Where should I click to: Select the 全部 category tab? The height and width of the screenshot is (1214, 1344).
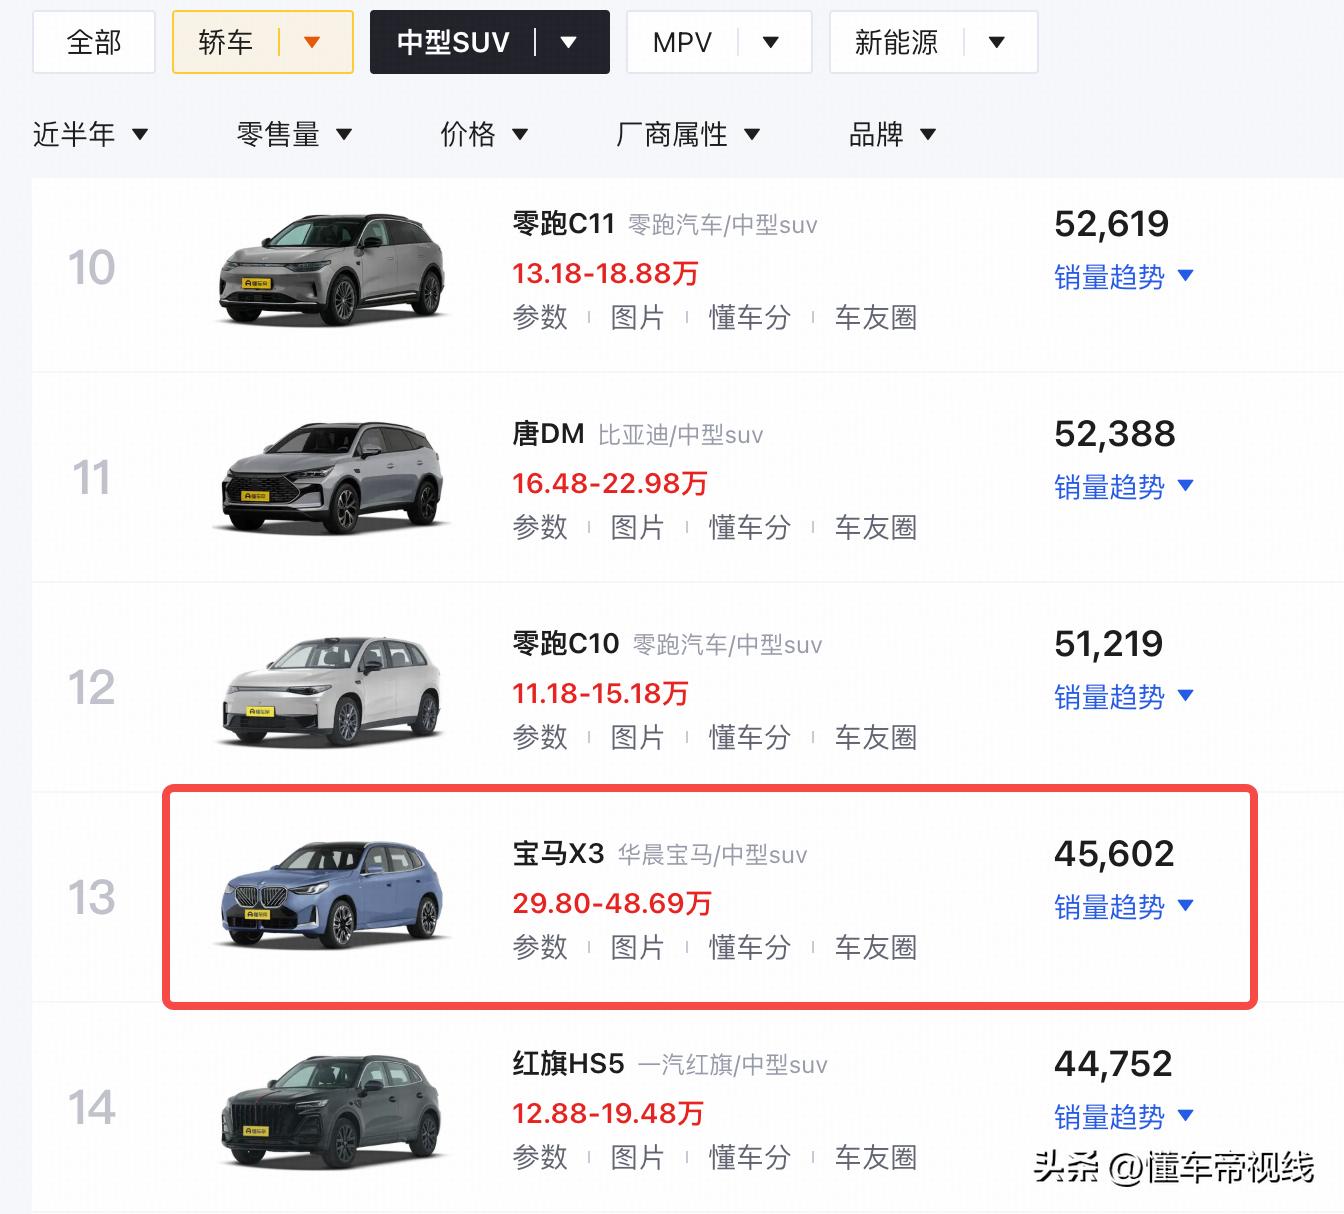(94, 42)
